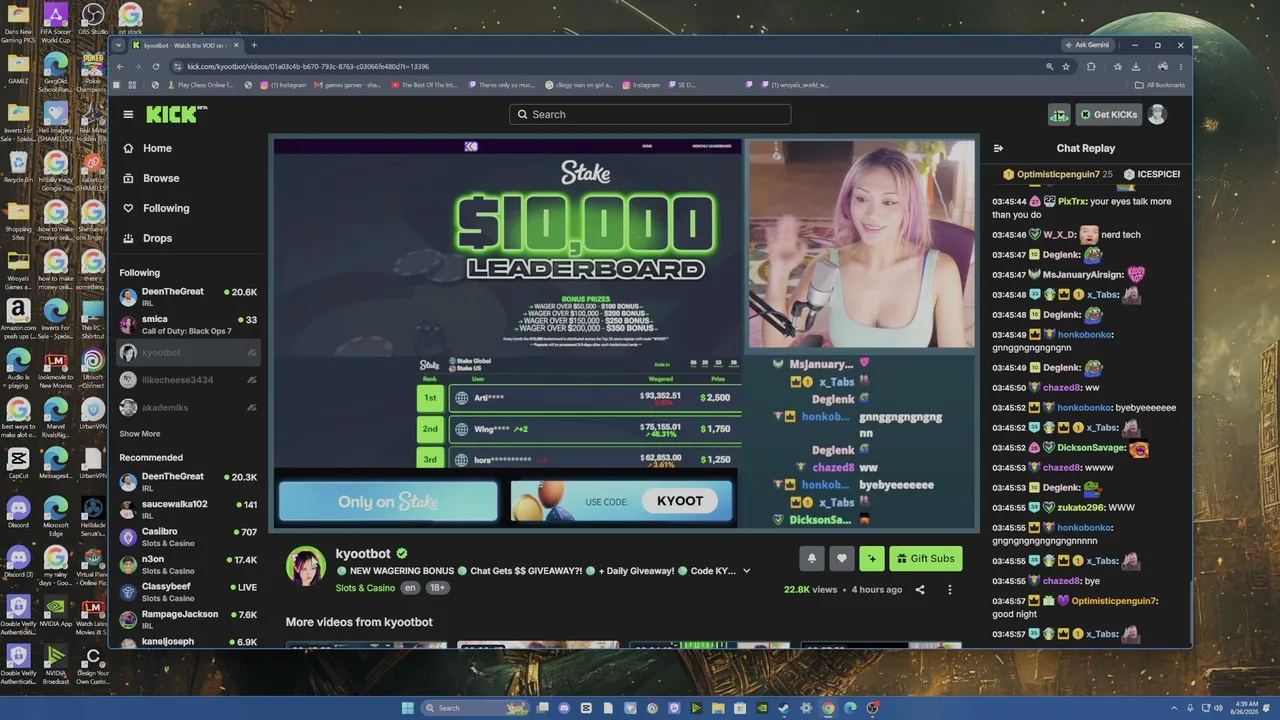Open 'The Best Of The Int...' YouTube bookmark

coord(424,85)
